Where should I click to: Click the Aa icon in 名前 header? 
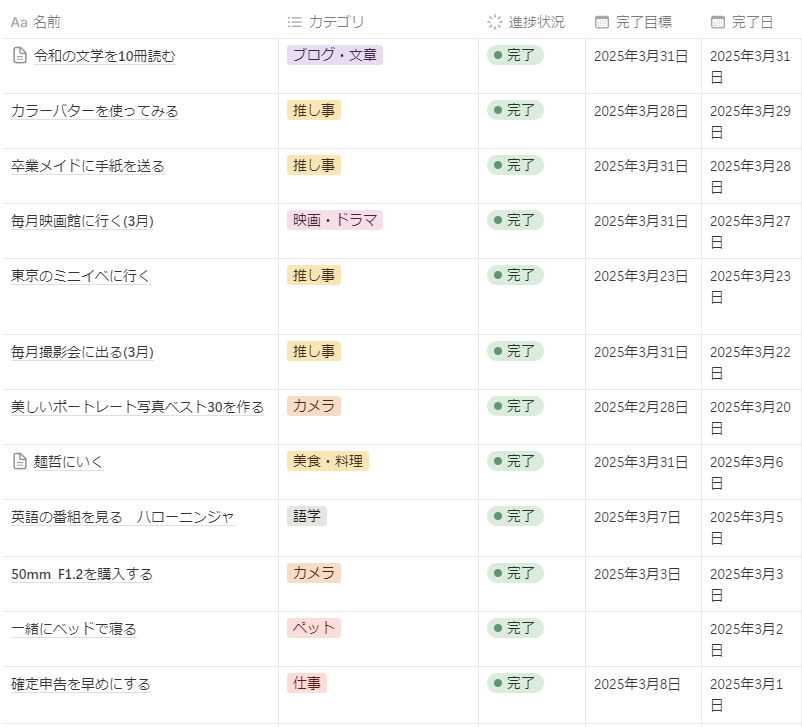pyautogui.click(x=18, y=22)
